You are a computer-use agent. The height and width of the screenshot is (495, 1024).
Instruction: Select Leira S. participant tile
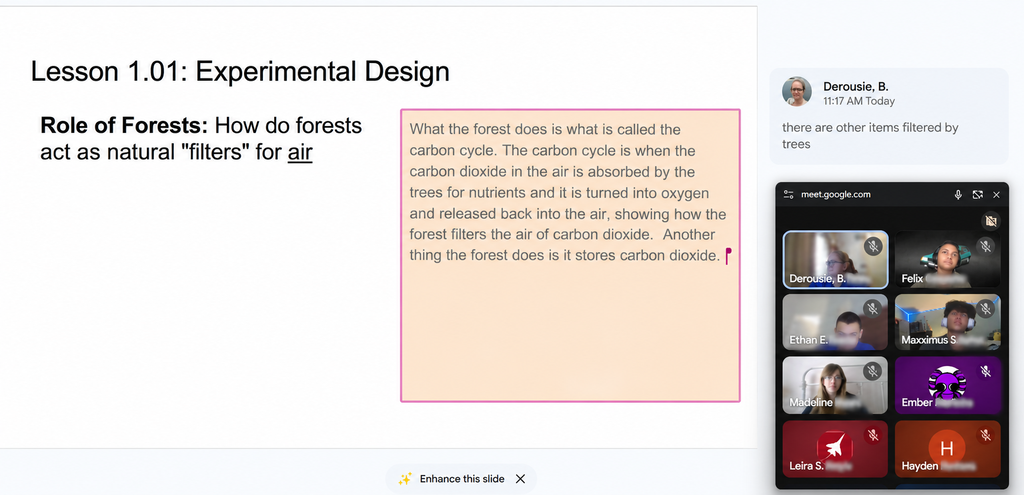coord(835,449)
